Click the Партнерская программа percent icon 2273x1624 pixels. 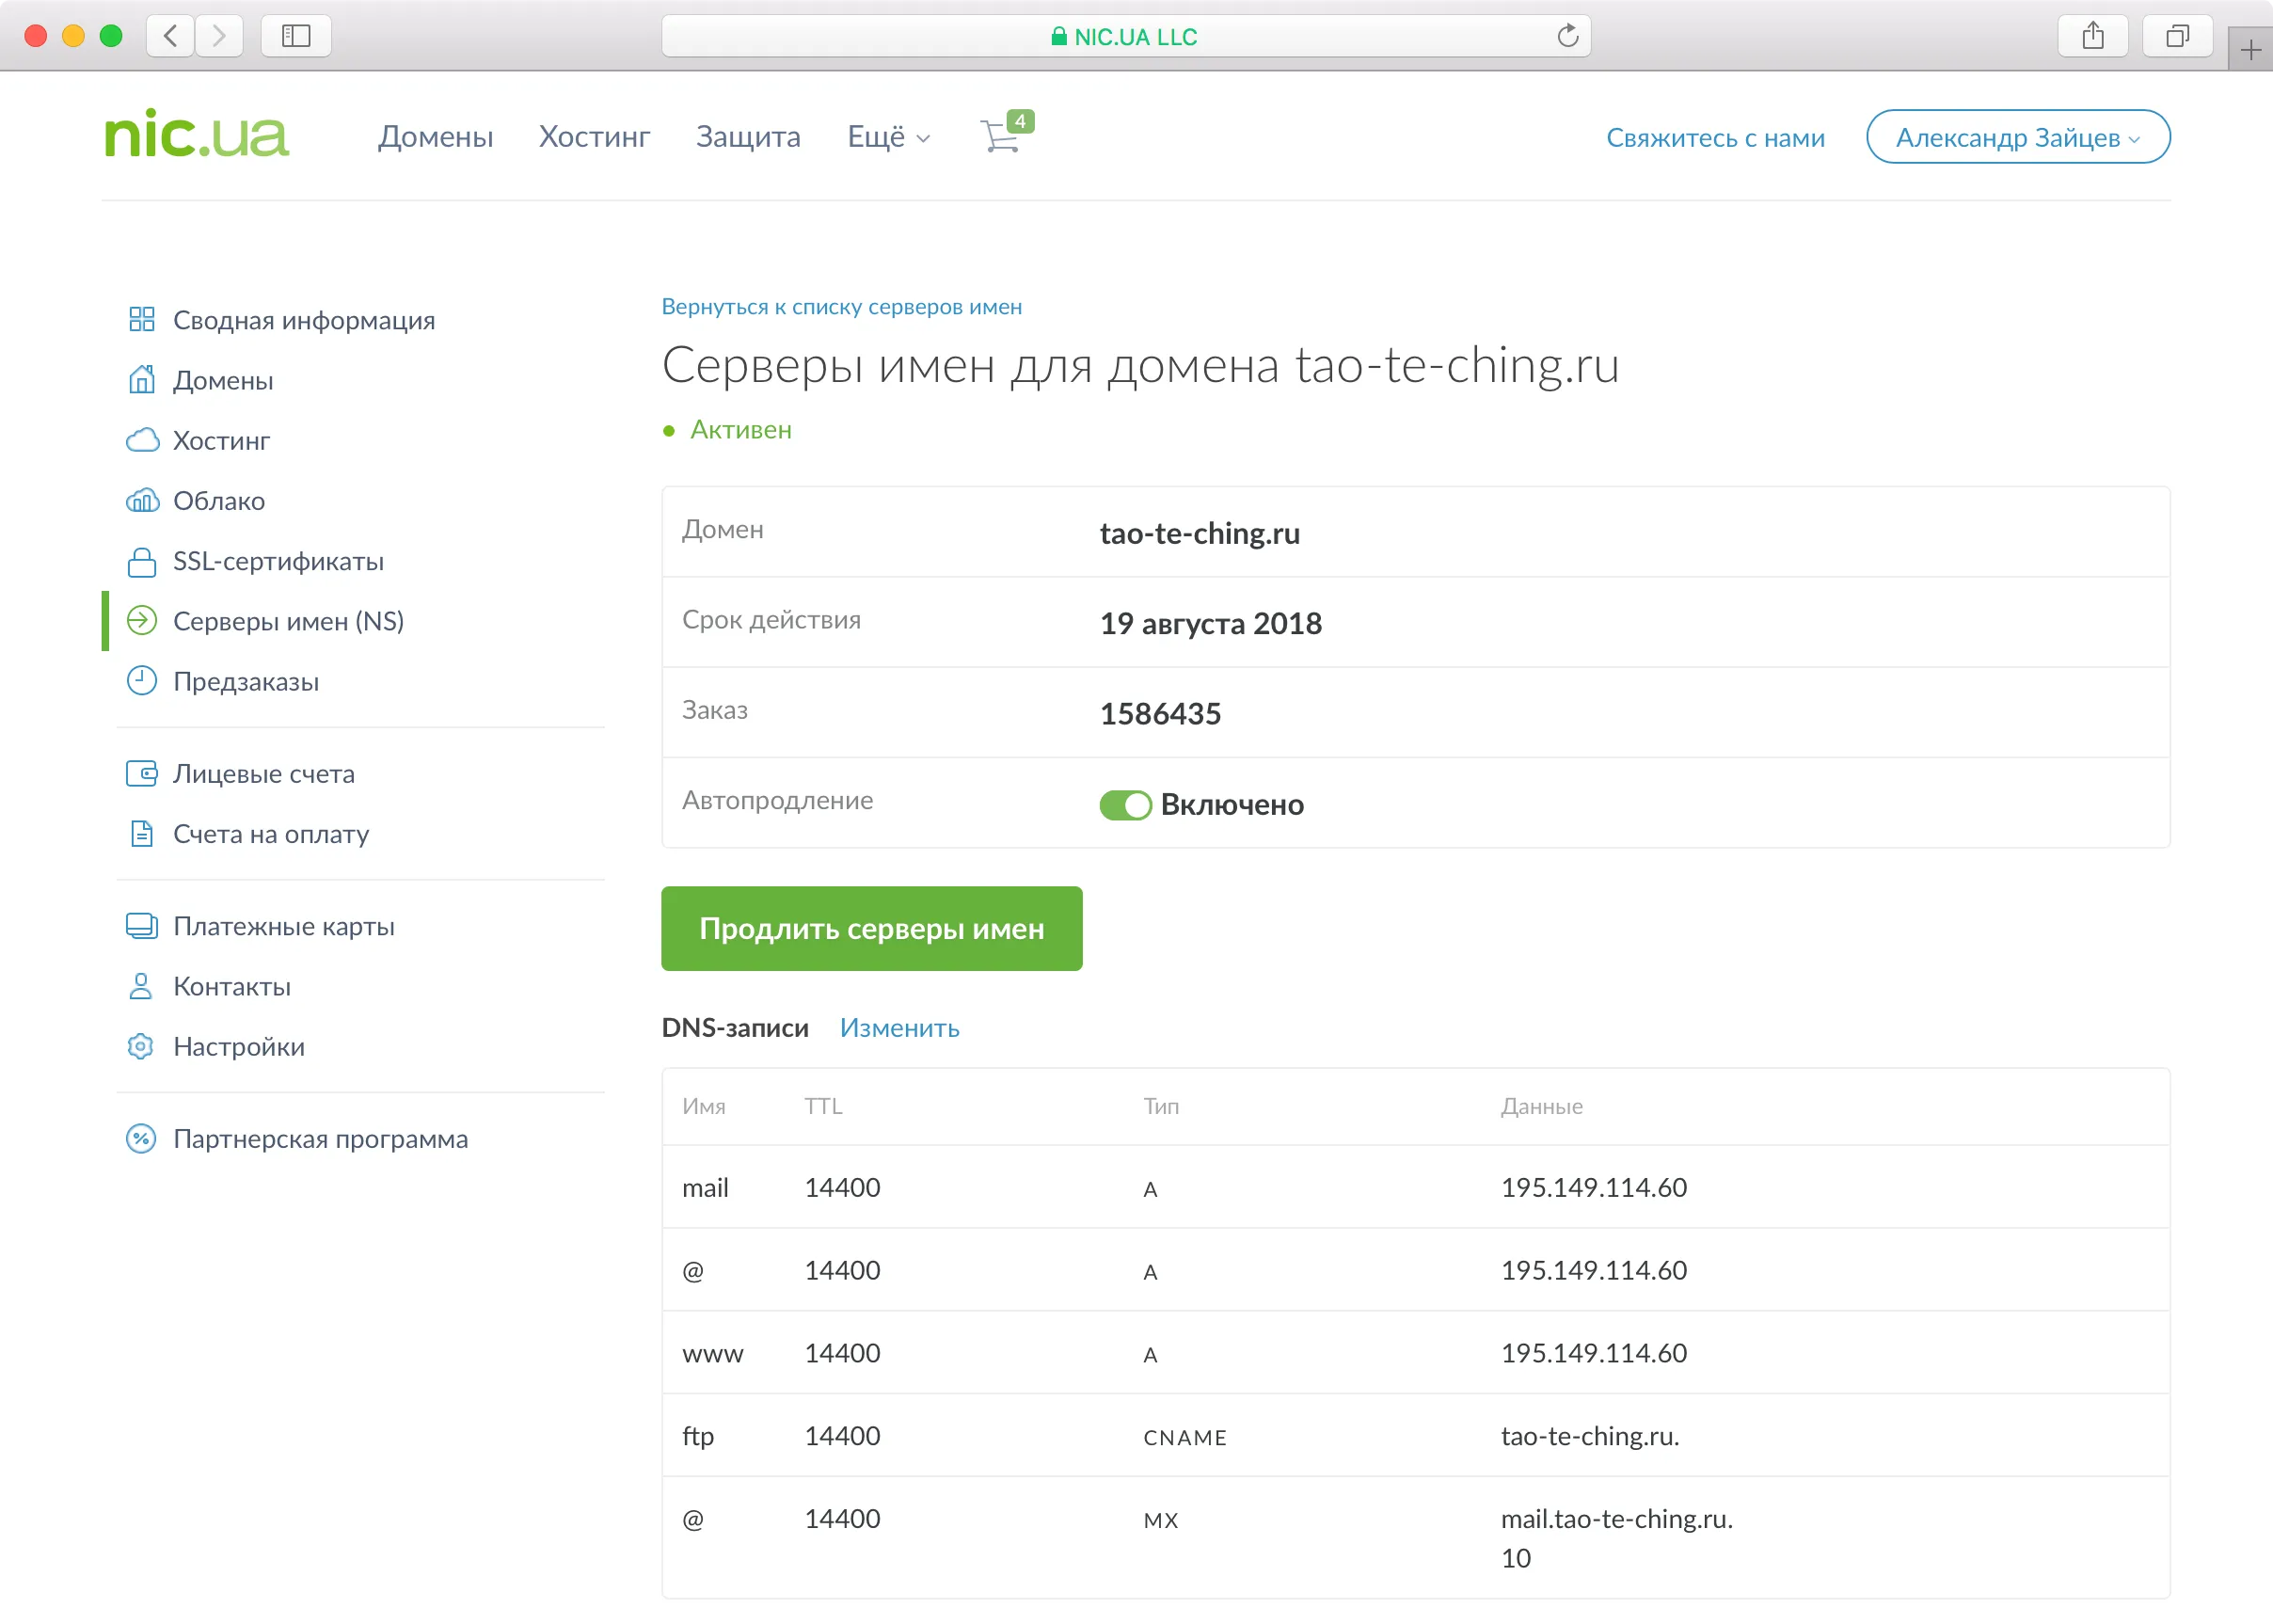[142, 1138]
